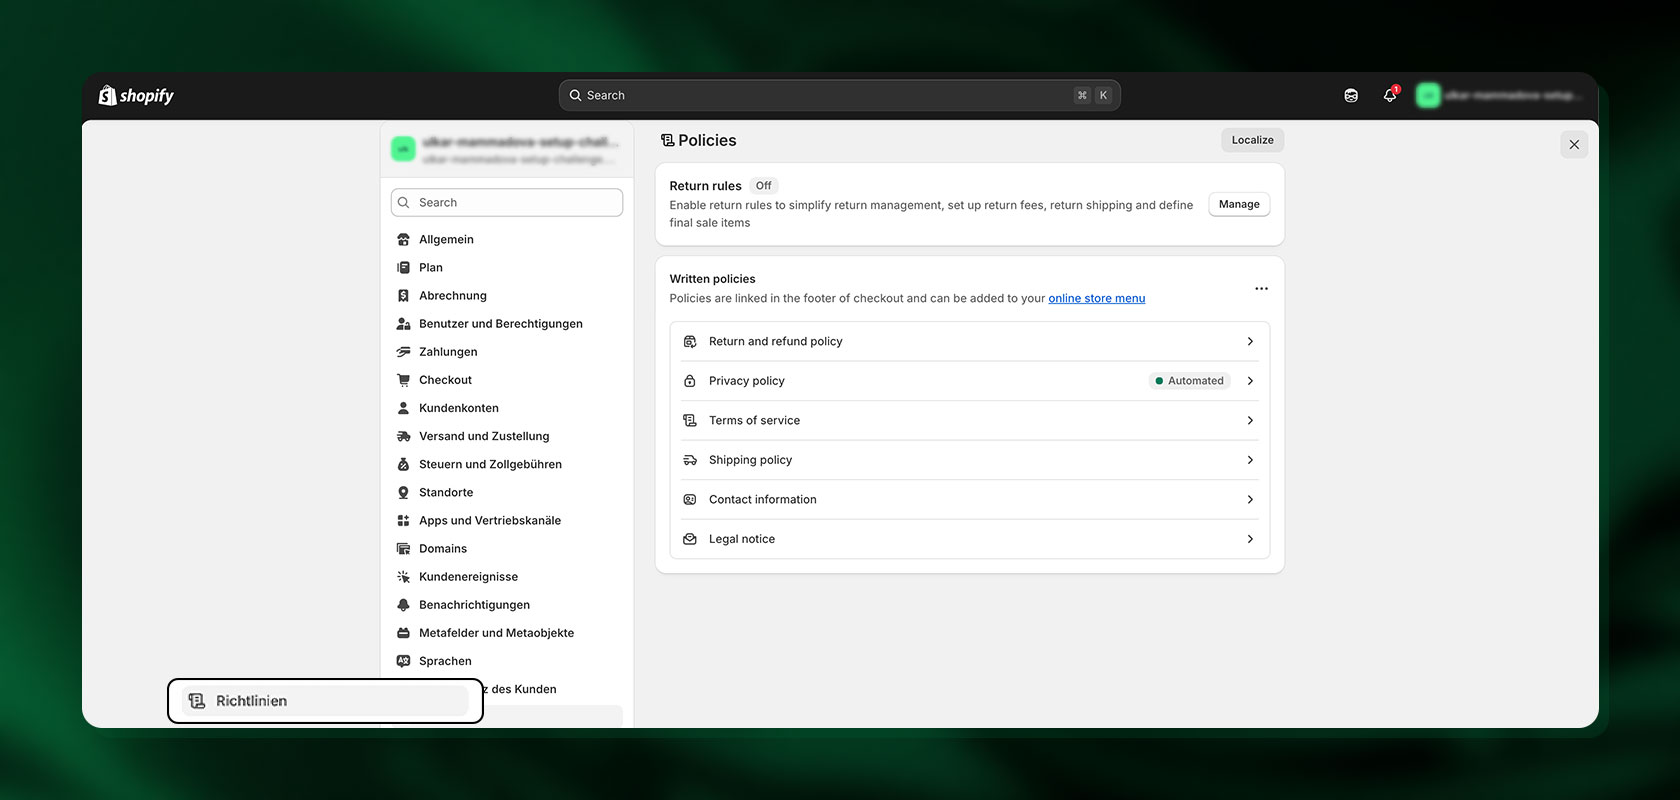Click the Shopify logo

click(136, 95)
